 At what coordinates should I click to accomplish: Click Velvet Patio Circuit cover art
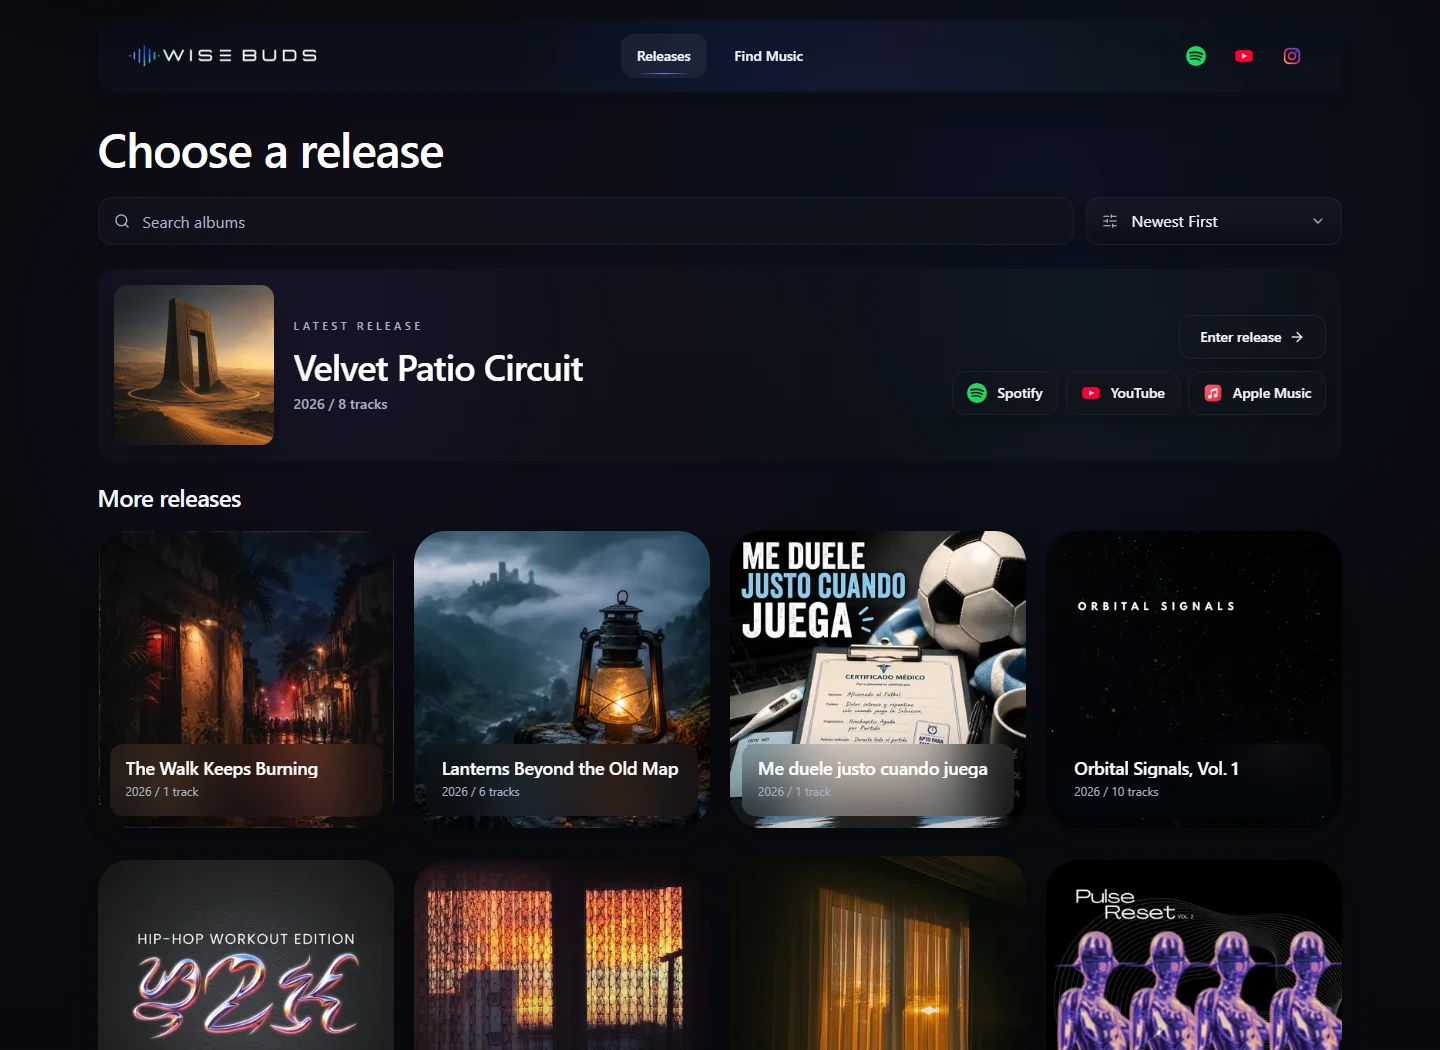tap(194, 365)
